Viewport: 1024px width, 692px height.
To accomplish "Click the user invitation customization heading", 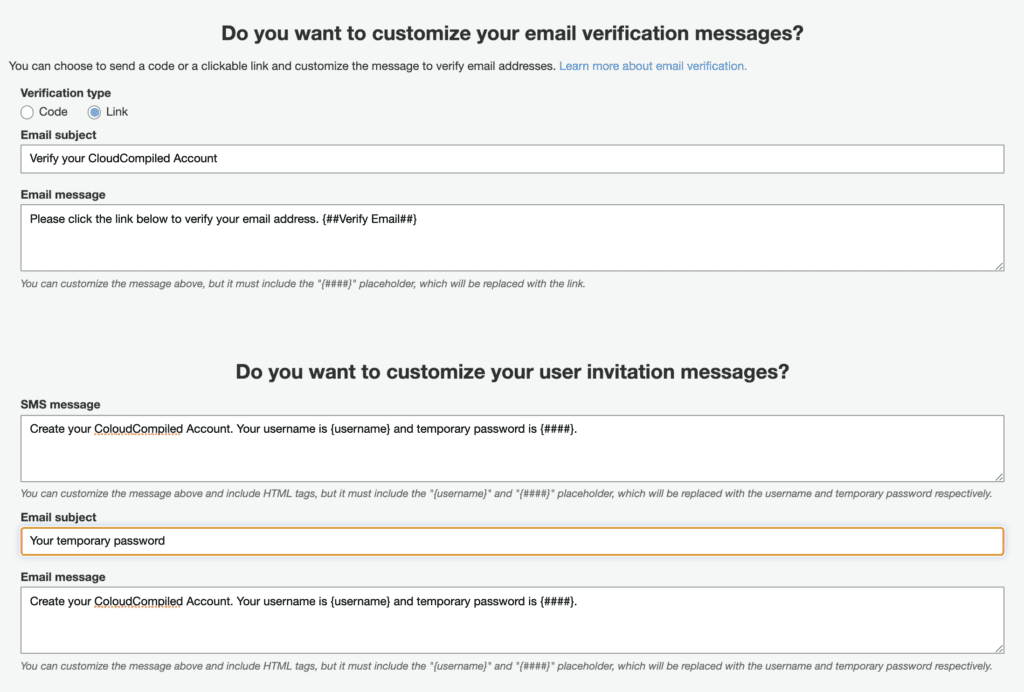I will [x=512, y=371].
